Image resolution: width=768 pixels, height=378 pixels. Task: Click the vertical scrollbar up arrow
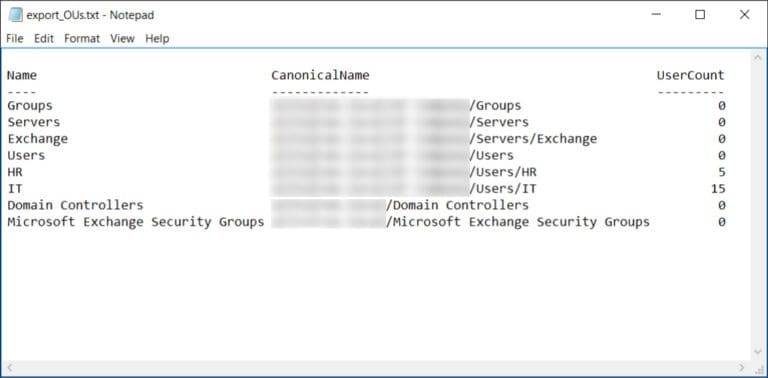click(757, 58)
